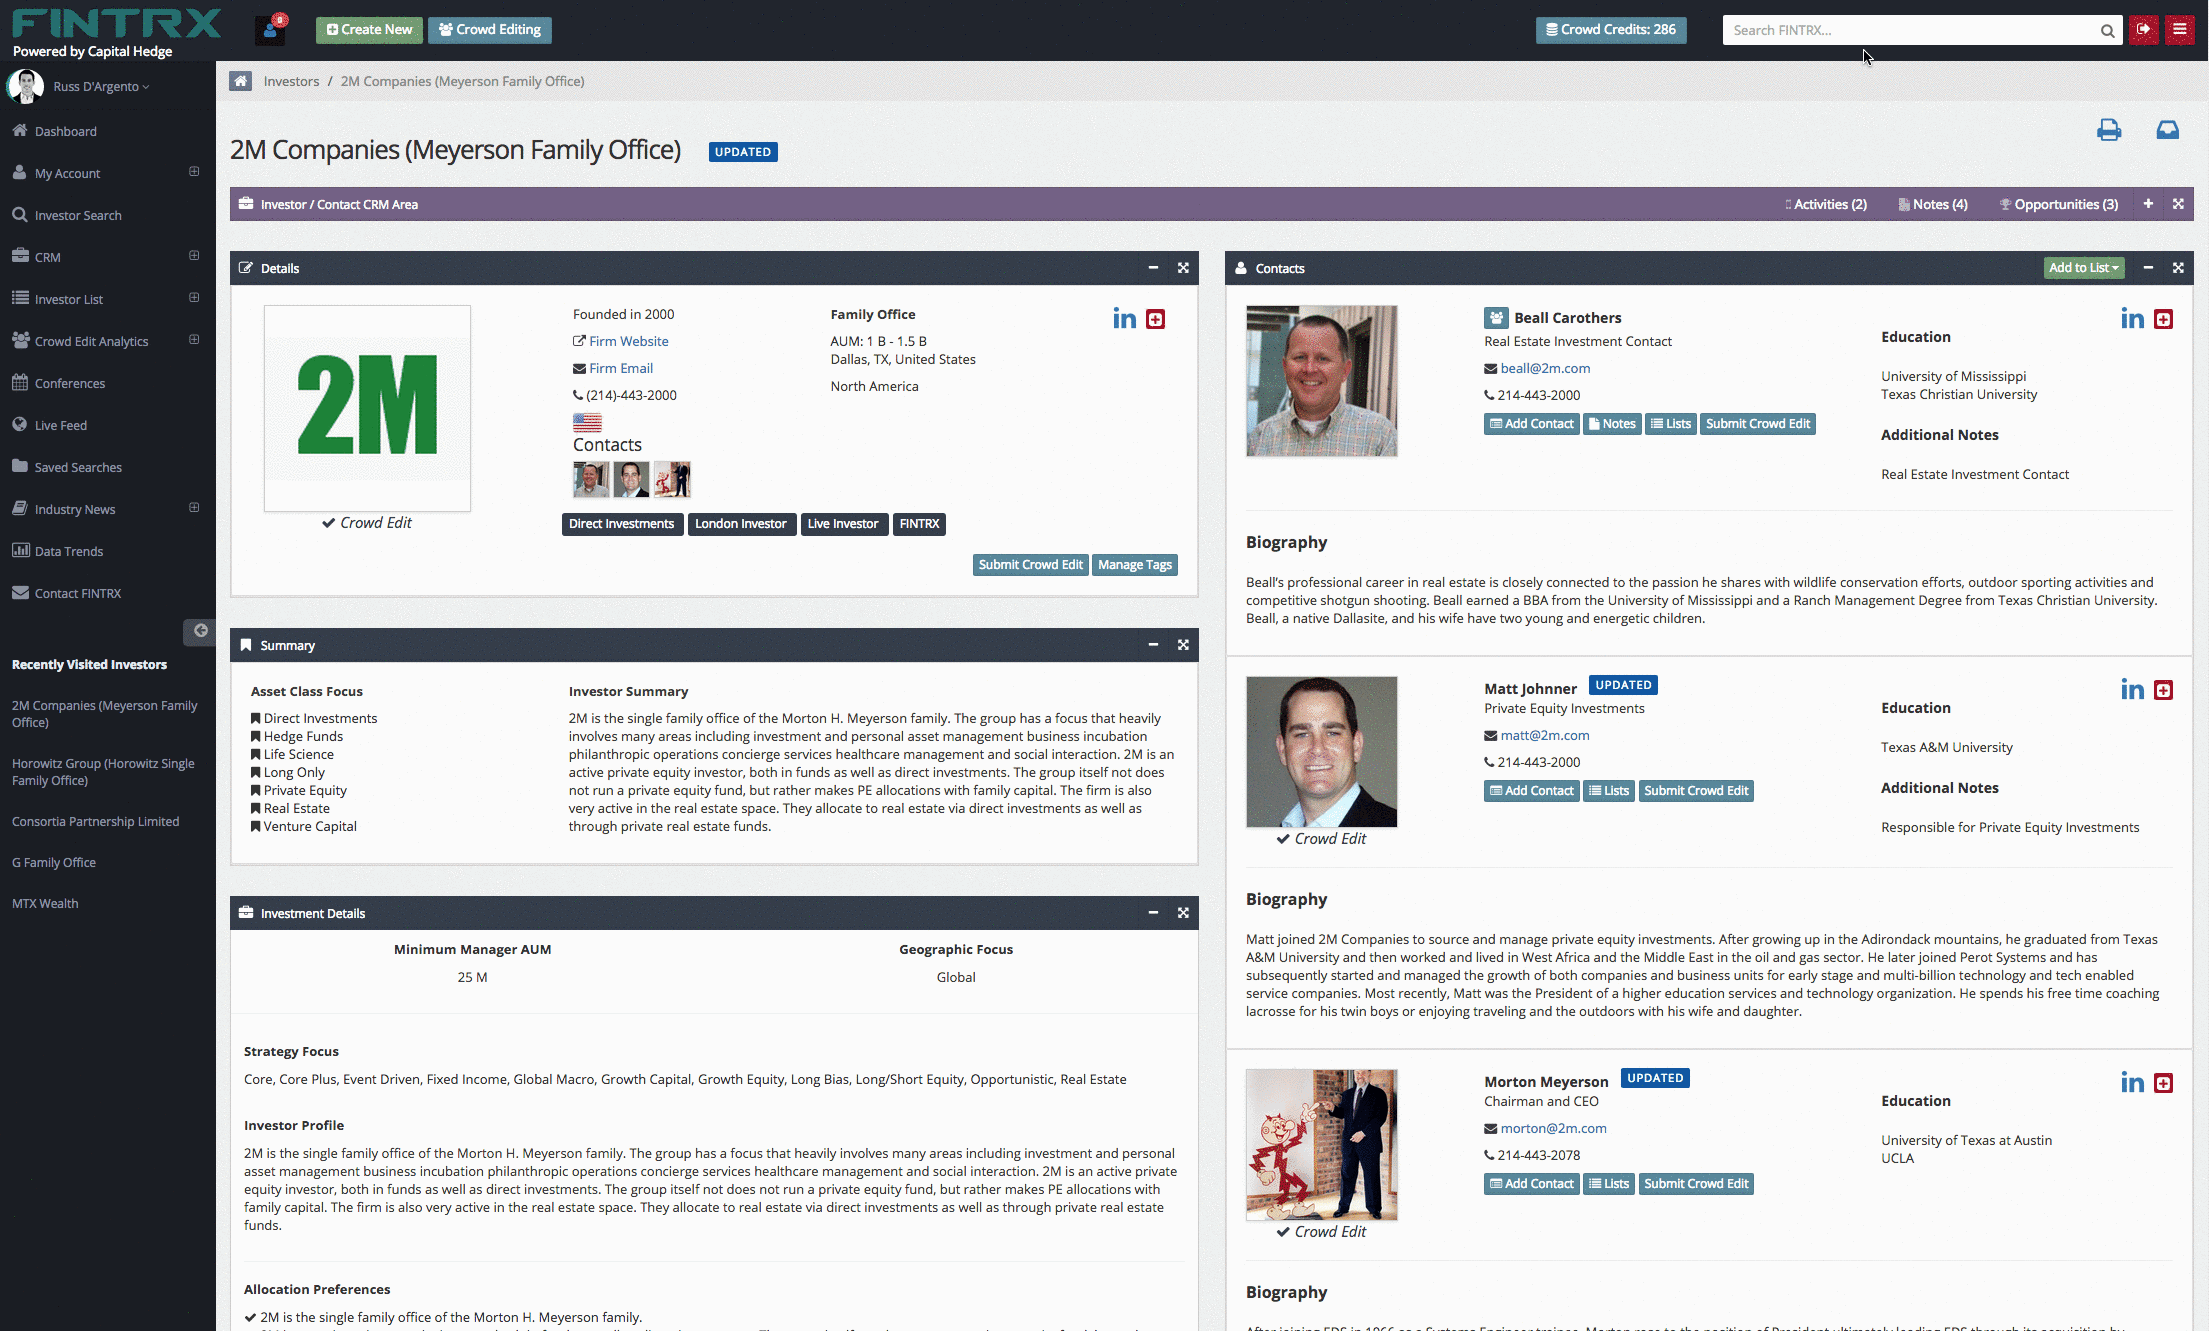Collapse the Summary panel with minus

coord(1153,645)
